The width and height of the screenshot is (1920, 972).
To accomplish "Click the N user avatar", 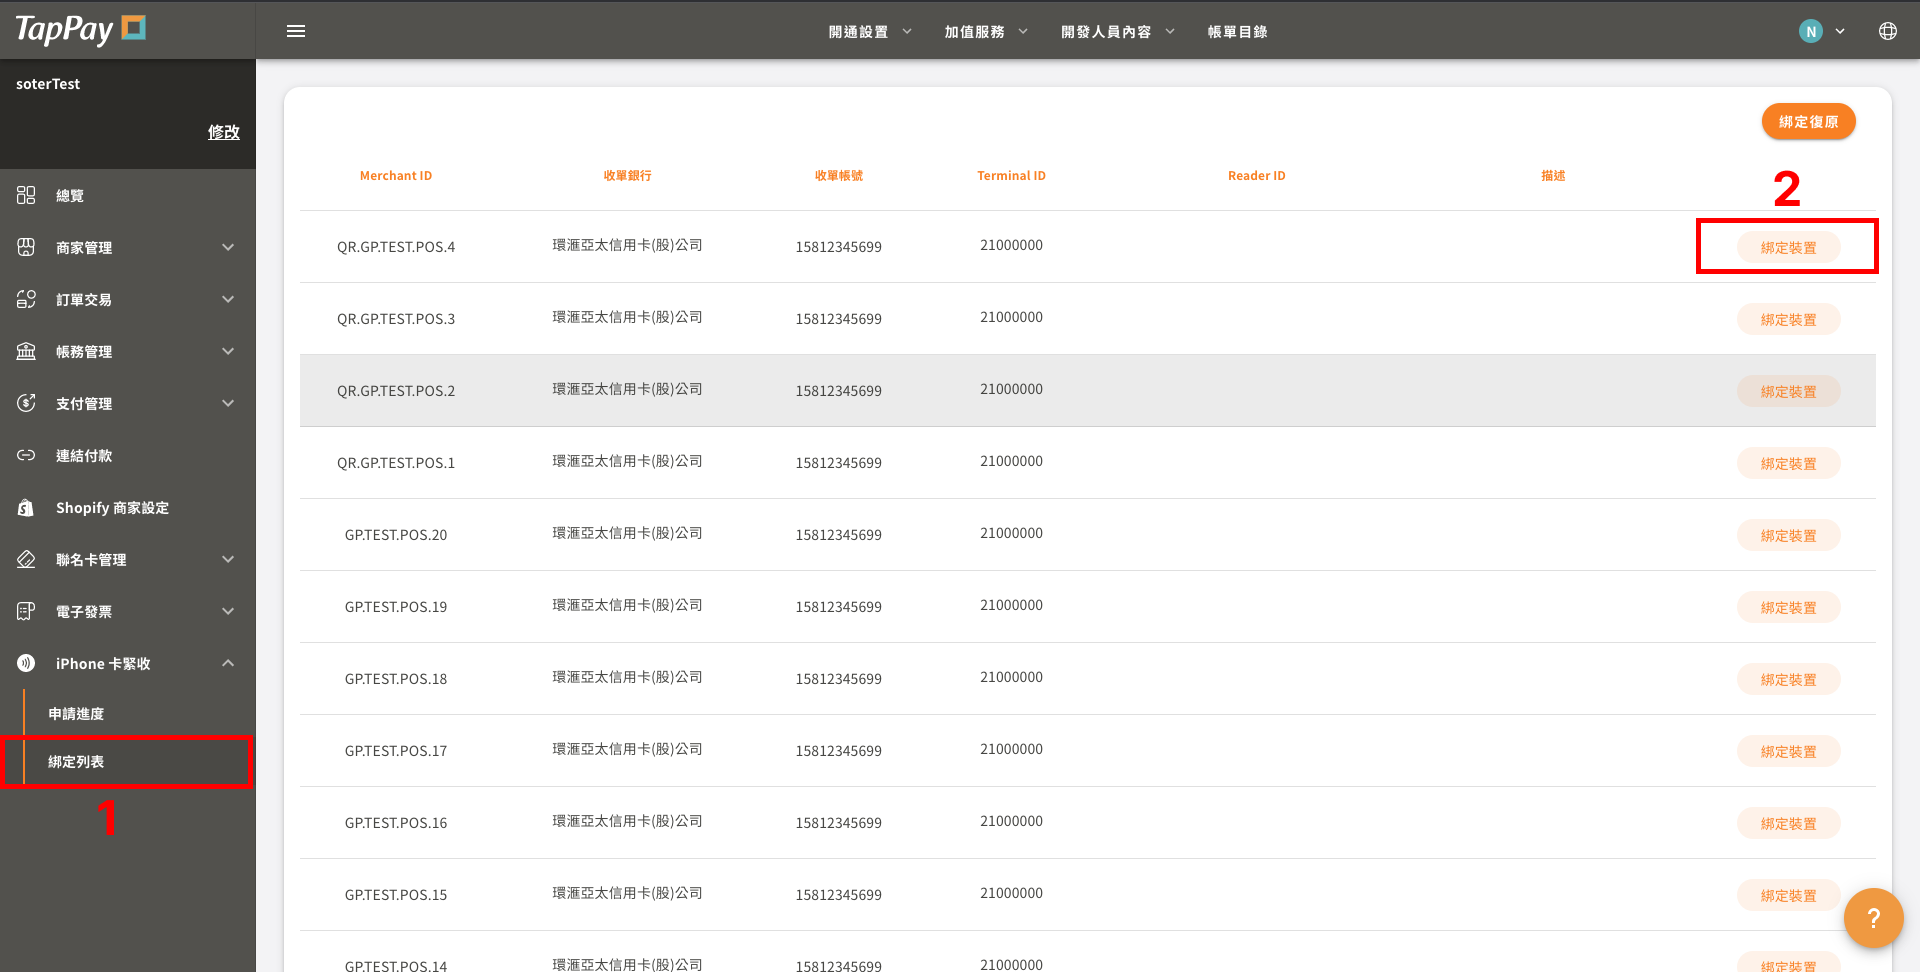I will pos(1810,31).
